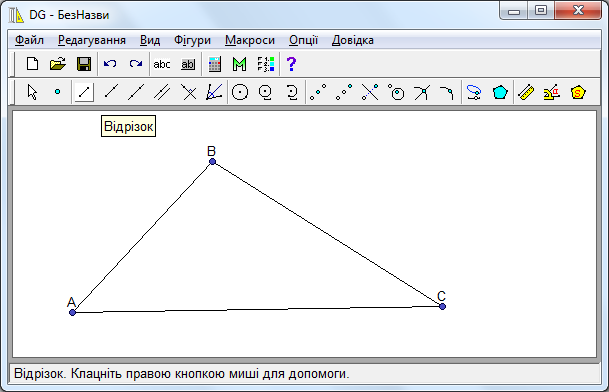Create a new document with the blank page icon
This screenshot has height=392, width=609.
point(32,64)
